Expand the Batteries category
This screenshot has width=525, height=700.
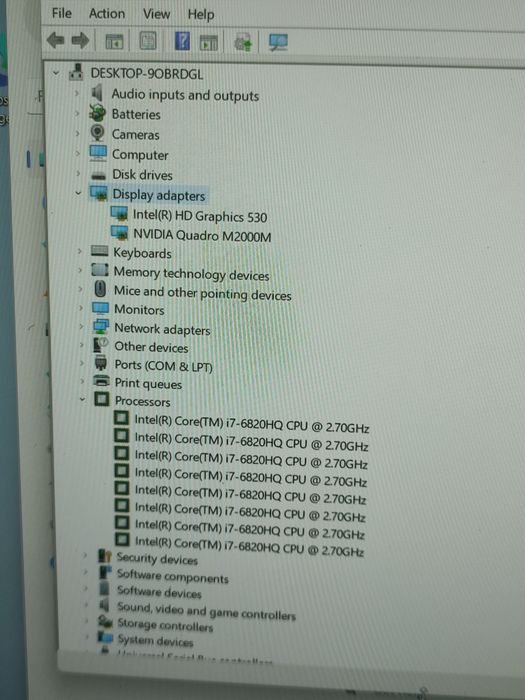(x=77, y=113)
